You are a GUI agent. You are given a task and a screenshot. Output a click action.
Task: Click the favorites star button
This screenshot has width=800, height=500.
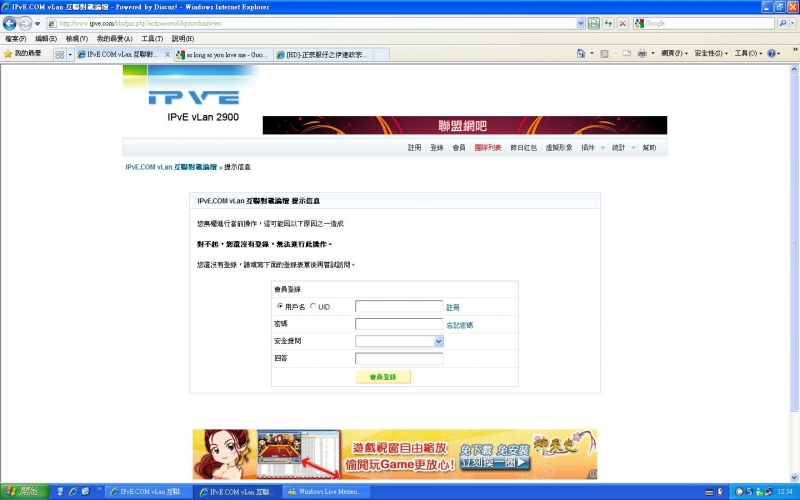pyautogui.click(x=23, y=54)
